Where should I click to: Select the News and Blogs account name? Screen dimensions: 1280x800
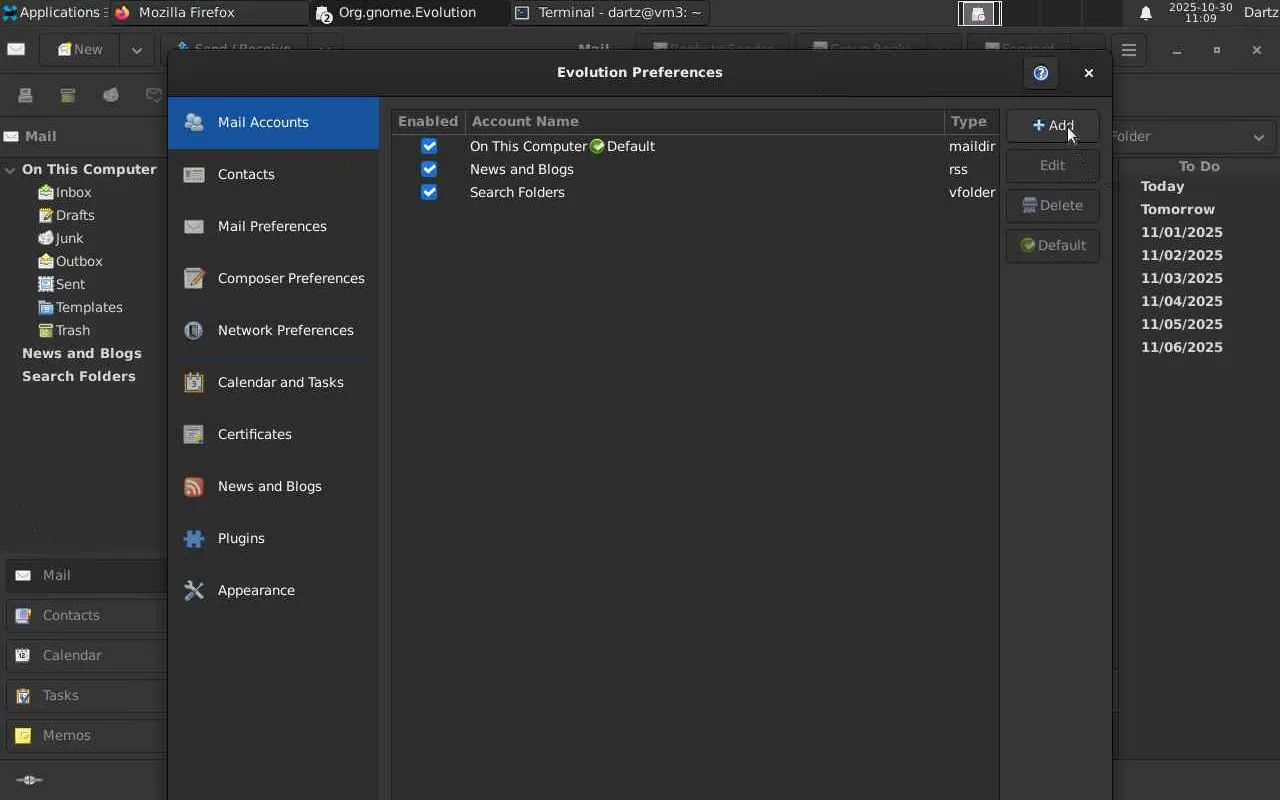tap(522, 169)
